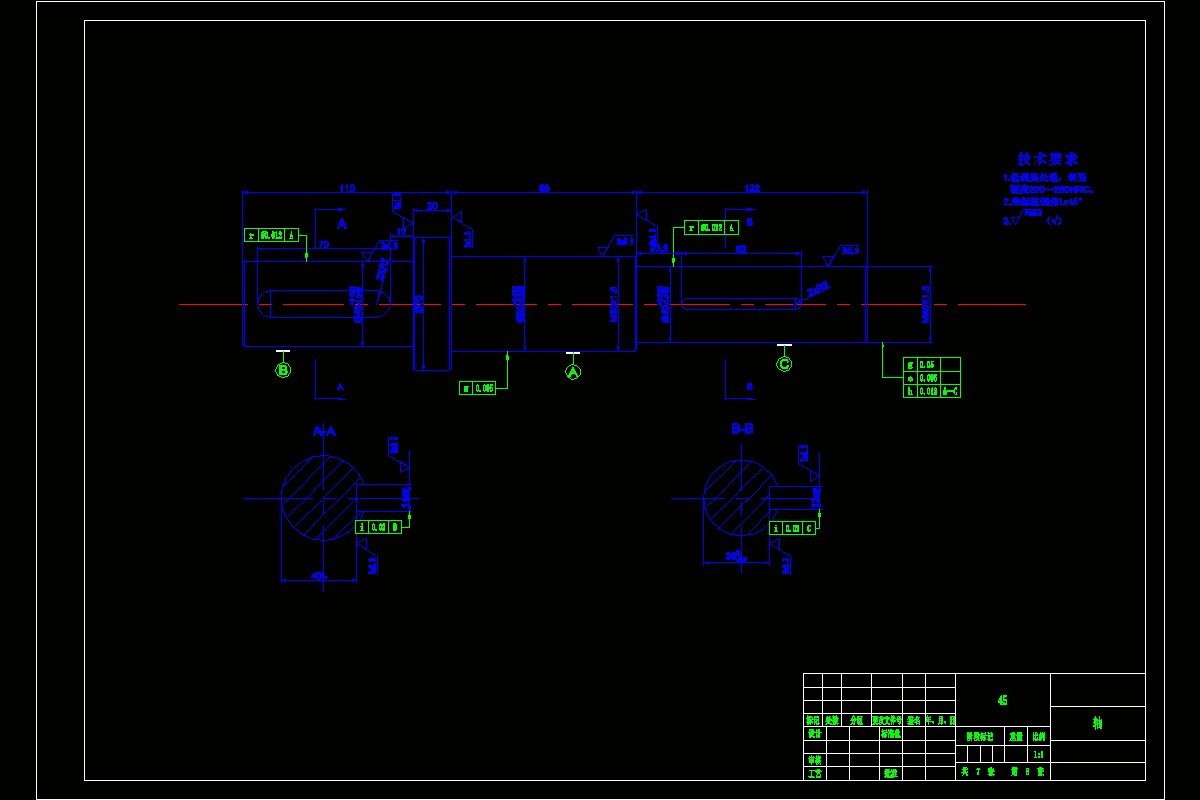1200x800 pixels.
Task: Select the '0.005' tolerance frame below the shaft
Action: [478, 388]
